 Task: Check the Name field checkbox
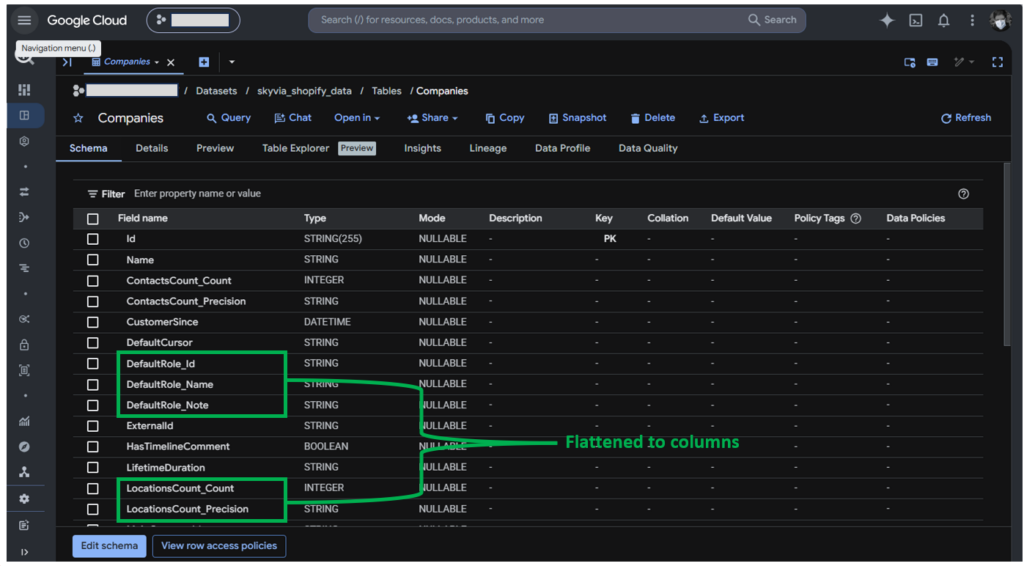93,260
